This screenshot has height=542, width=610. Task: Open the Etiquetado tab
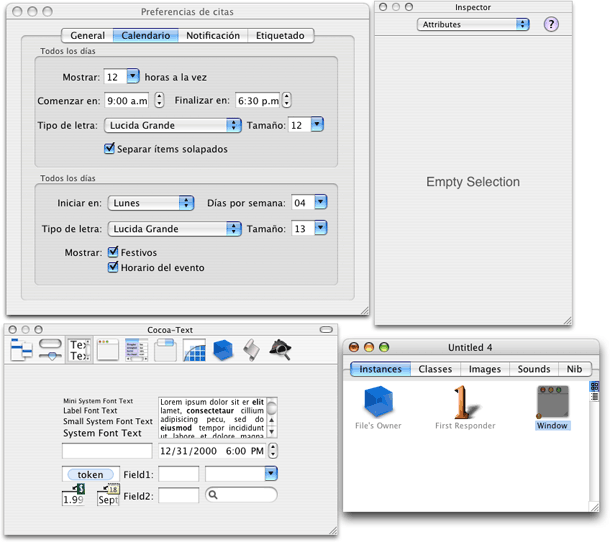(x=280, y=35)
